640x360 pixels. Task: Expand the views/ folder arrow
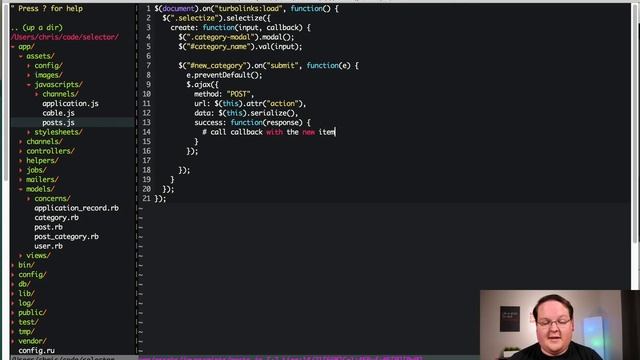point(21,256)
